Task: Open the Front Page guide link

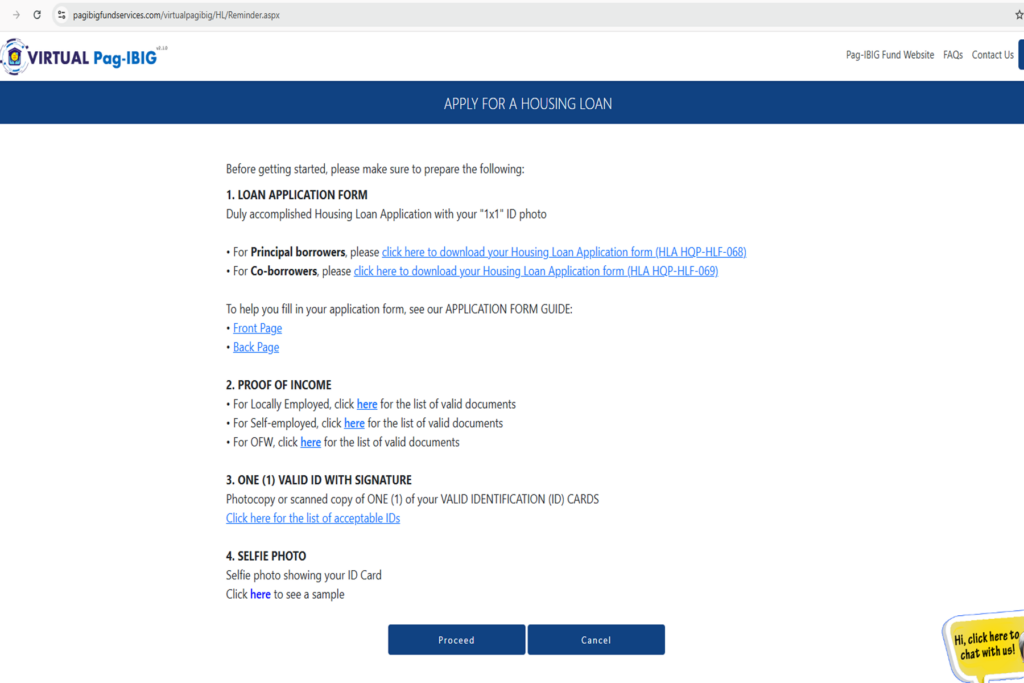Action: (x=257, y=328)
